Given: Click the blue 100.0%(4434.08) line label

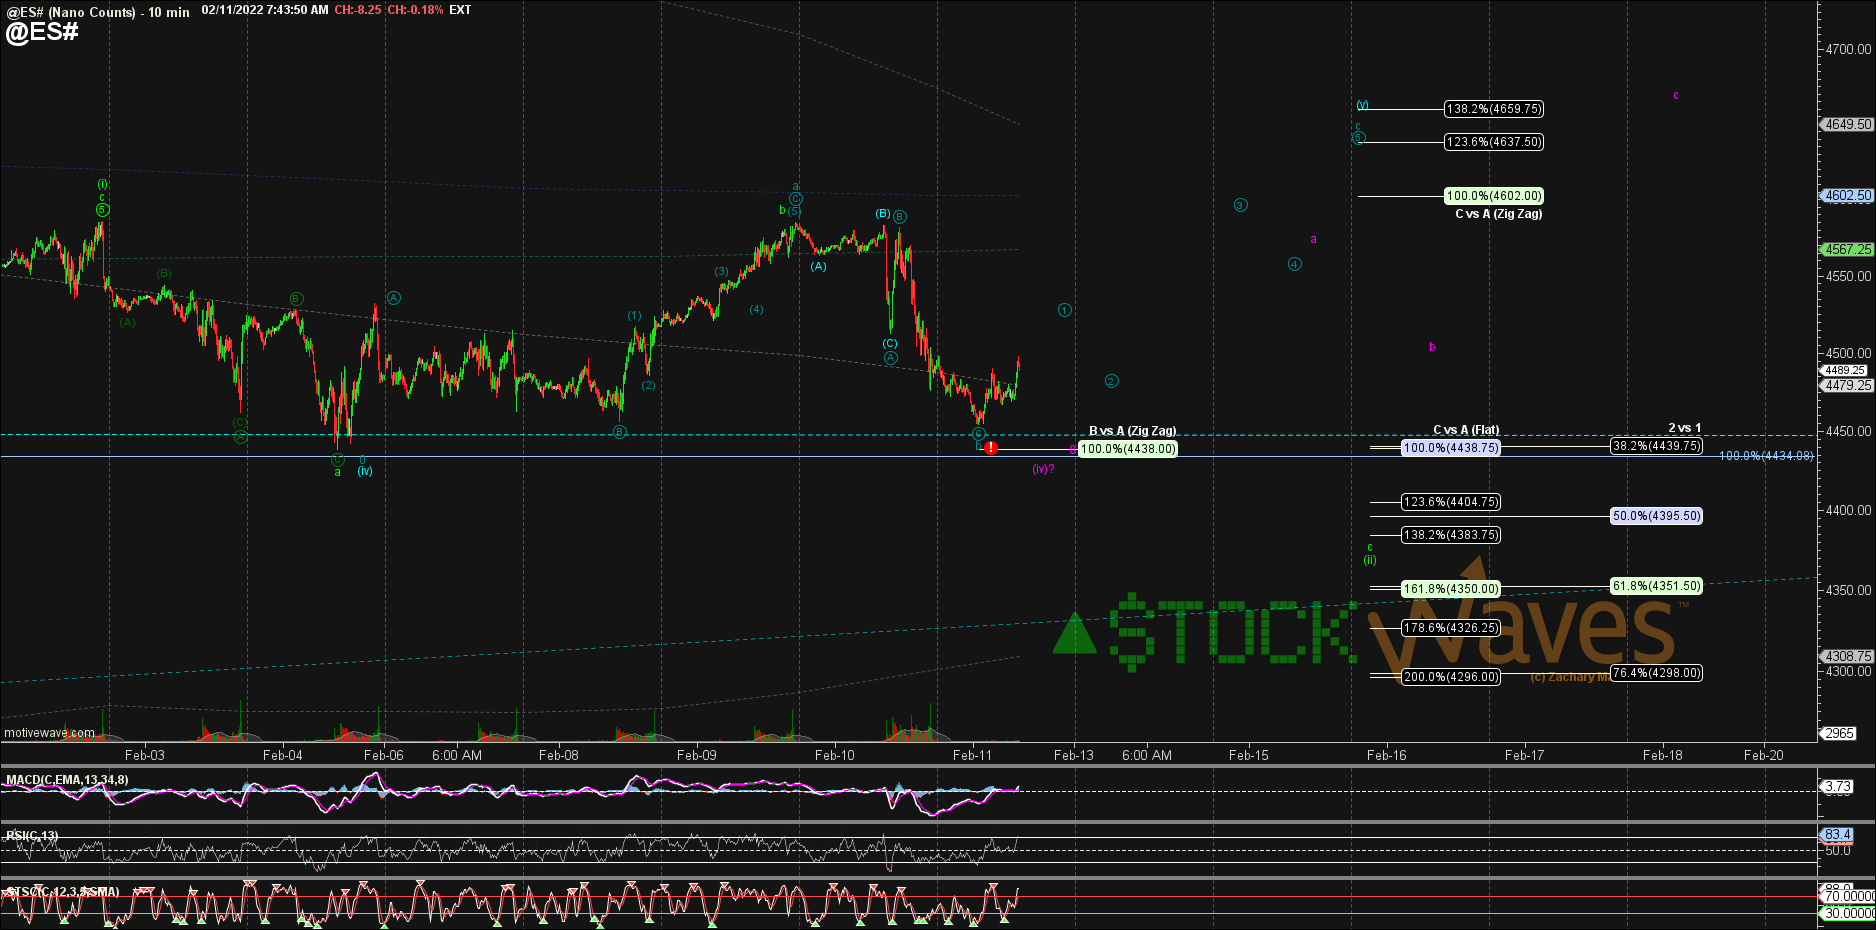Looking at the screenshot, I should tap(1766, 456).
